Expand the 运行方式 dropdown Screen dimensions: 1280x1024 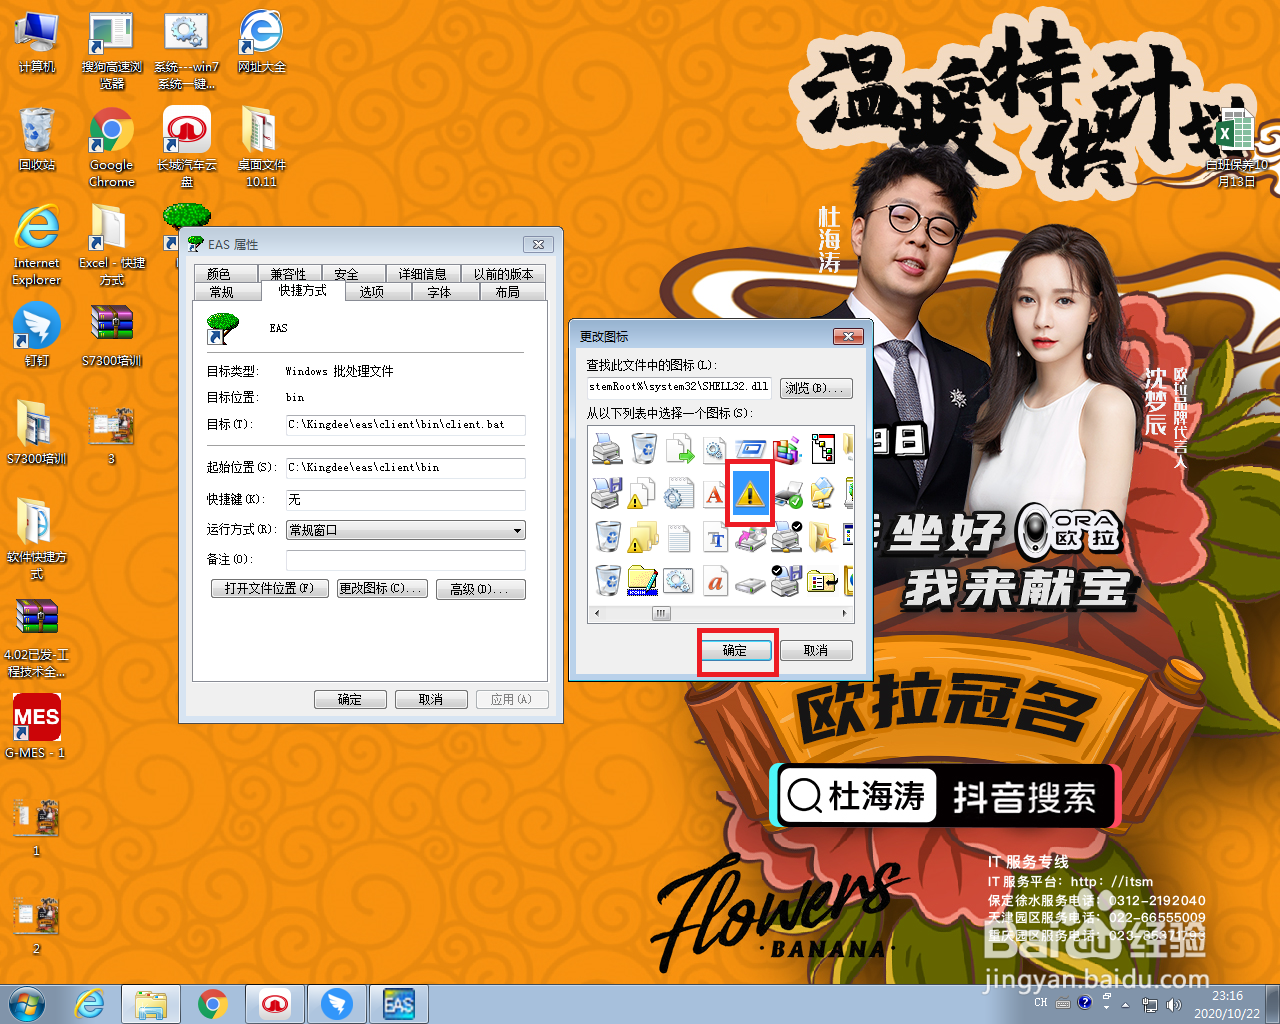pyautogui.click(x=517, y=530)
